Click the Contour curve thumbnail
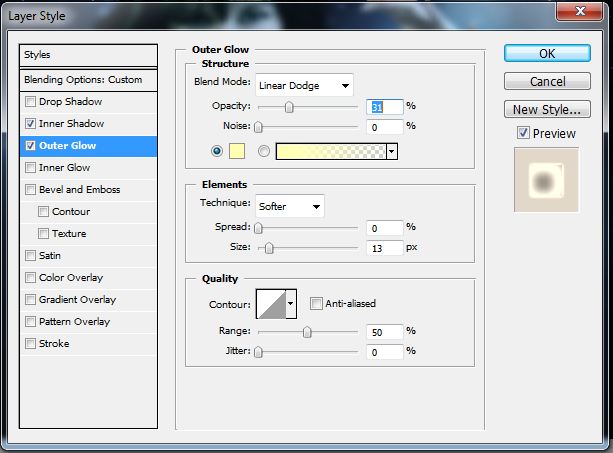The image size is (613, 453). pos(271,304)
